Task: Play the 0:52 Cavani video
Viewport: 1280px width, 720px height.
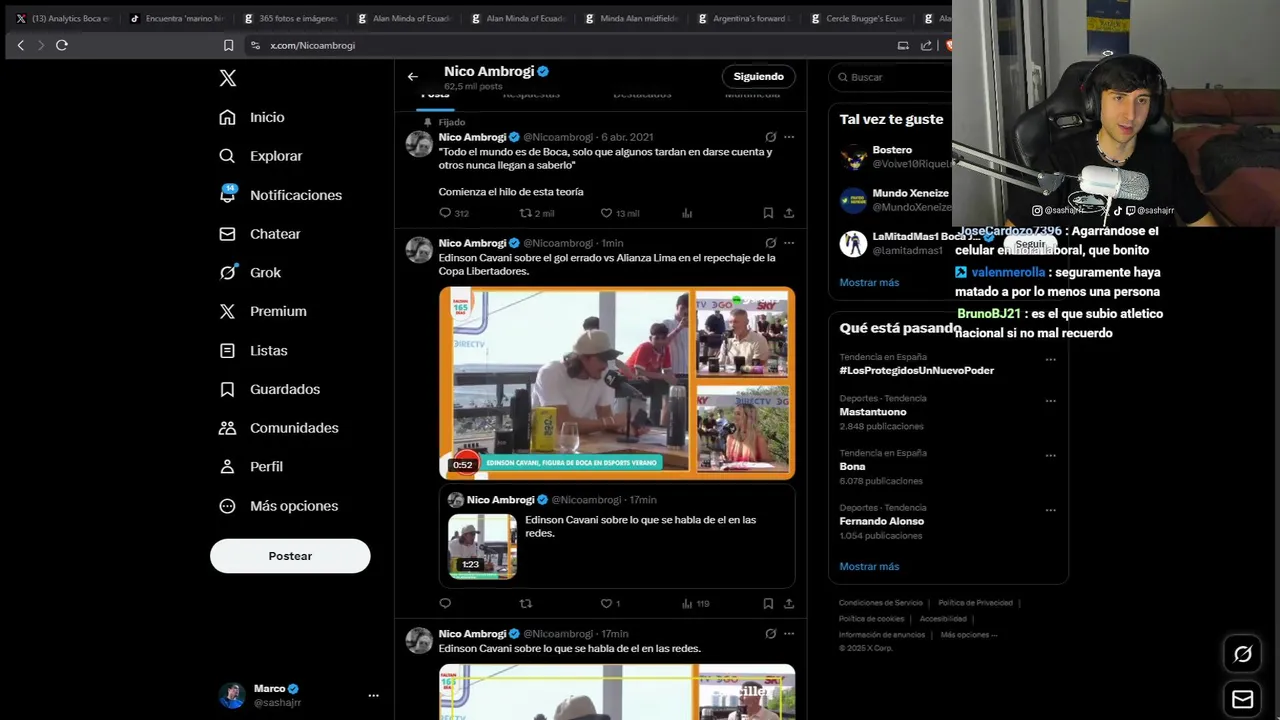Action: pyautogui.click(x=617, y=383)
